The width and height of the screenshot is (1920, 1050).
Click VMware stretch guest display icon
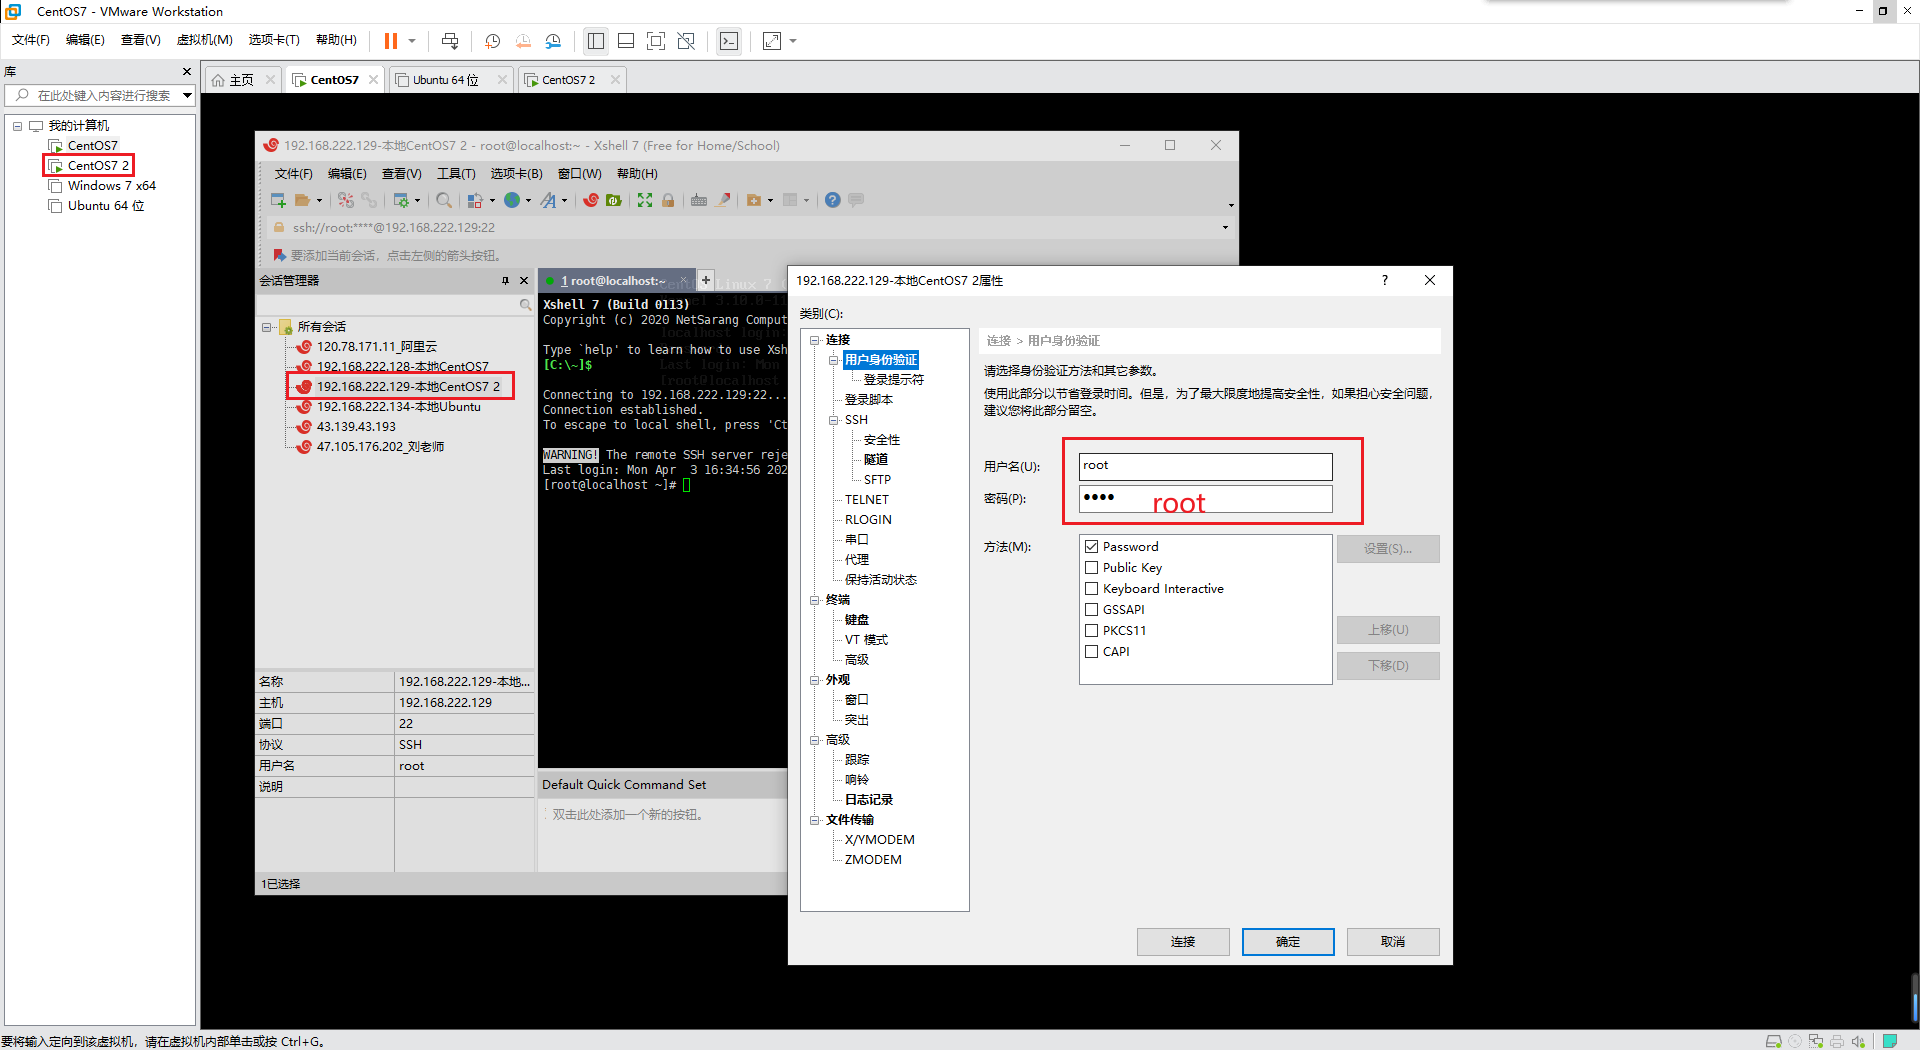(x=772, y=41)
